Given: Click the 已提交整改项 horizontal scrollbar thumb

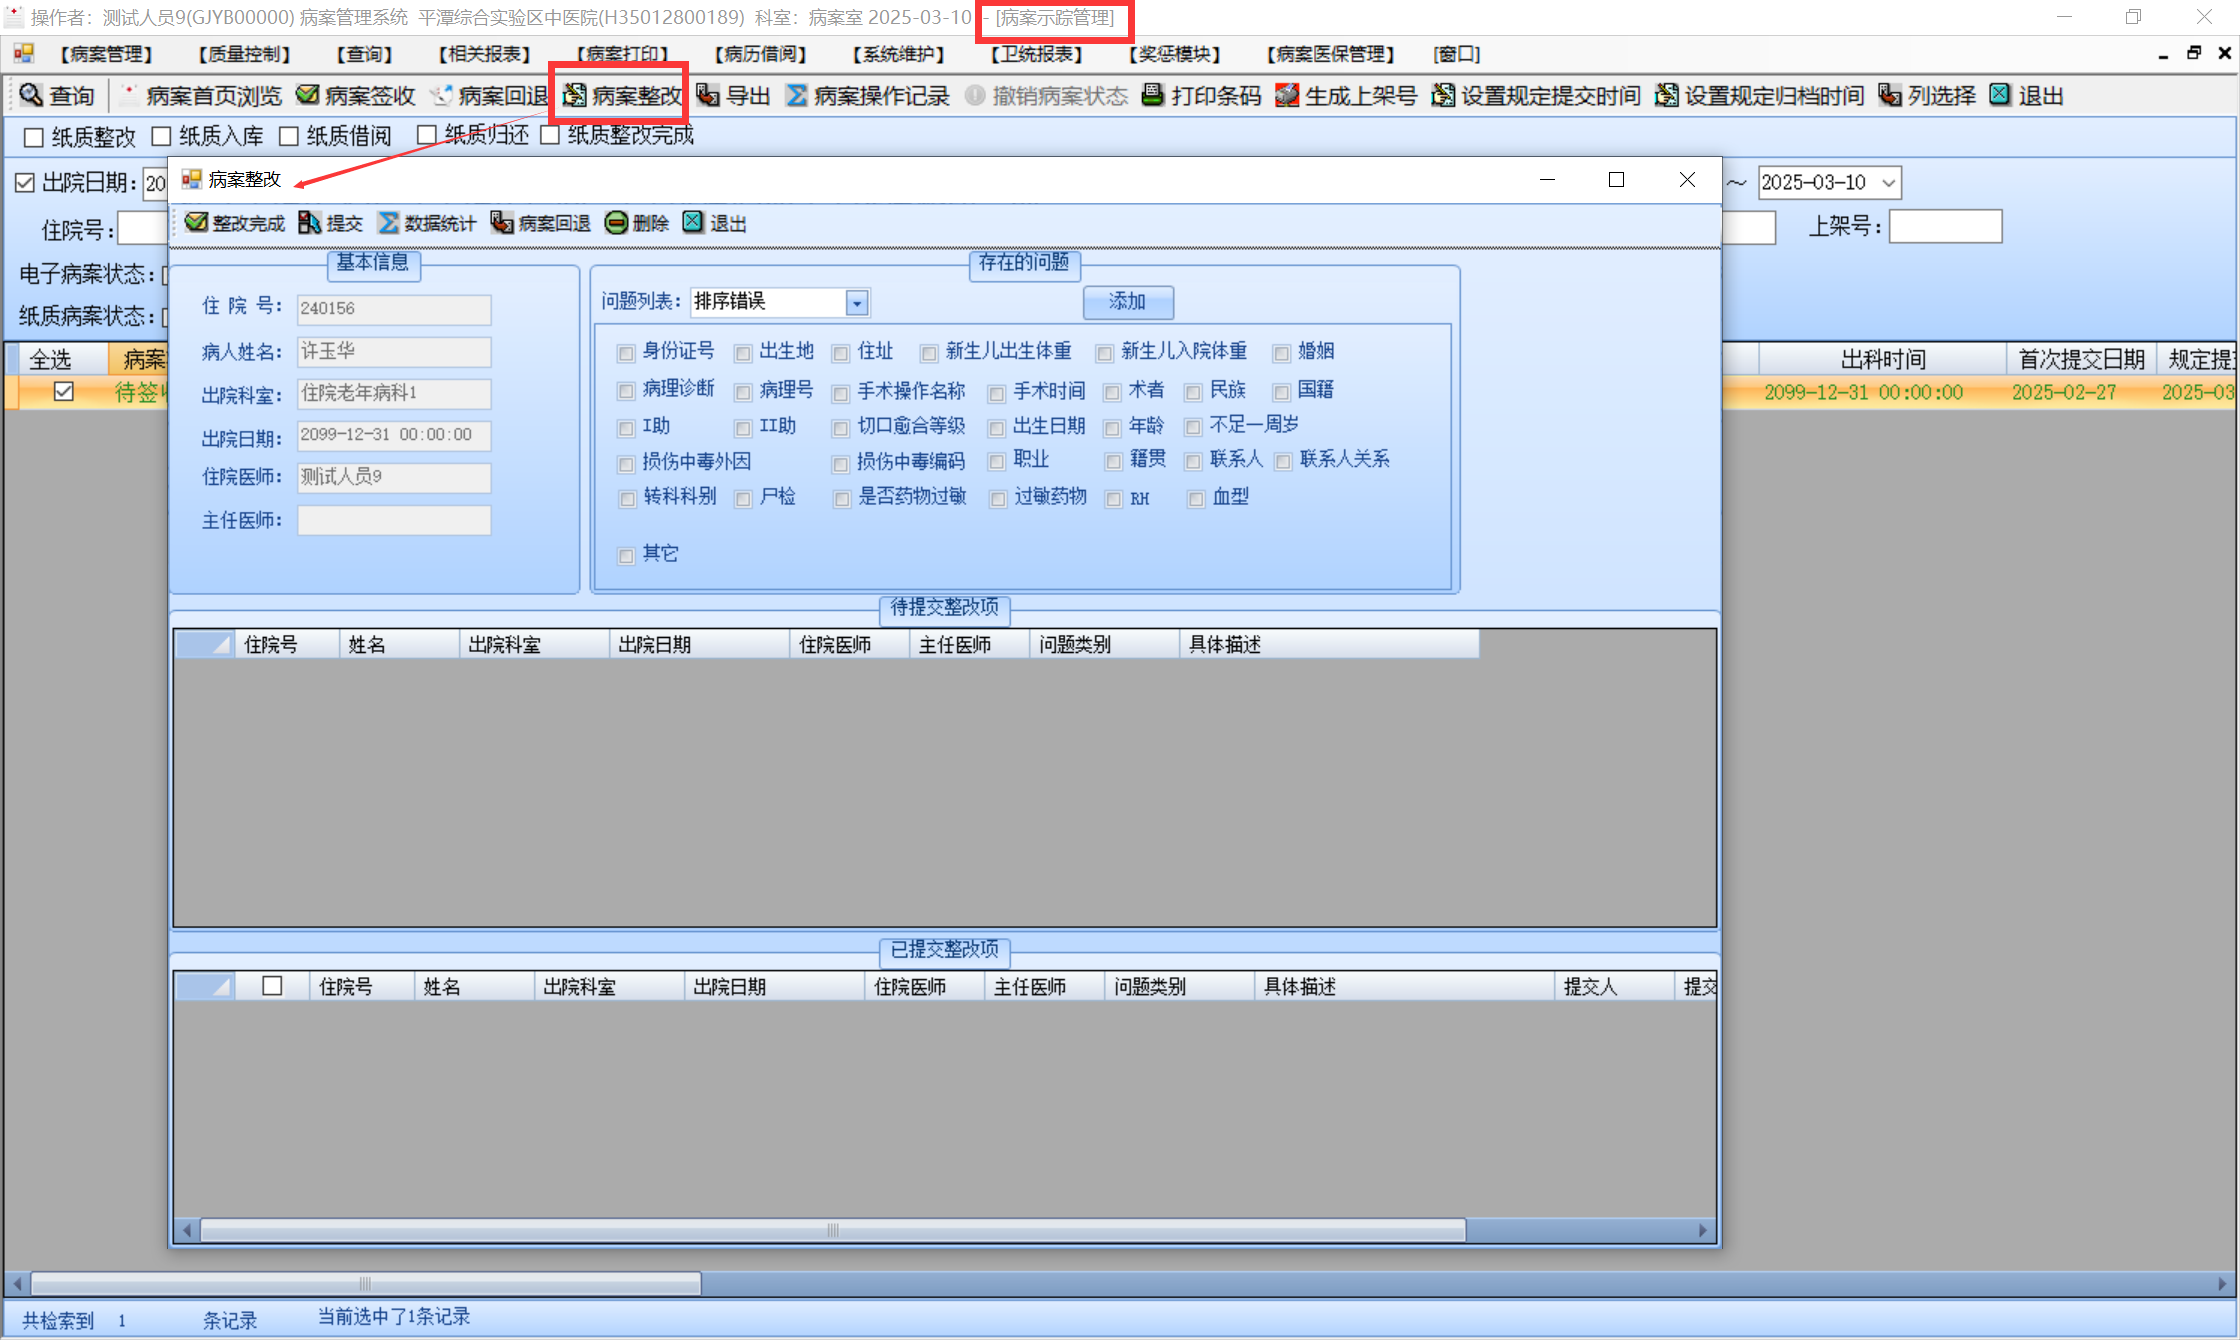Looking at the screenshot, I should point(832,1230).
